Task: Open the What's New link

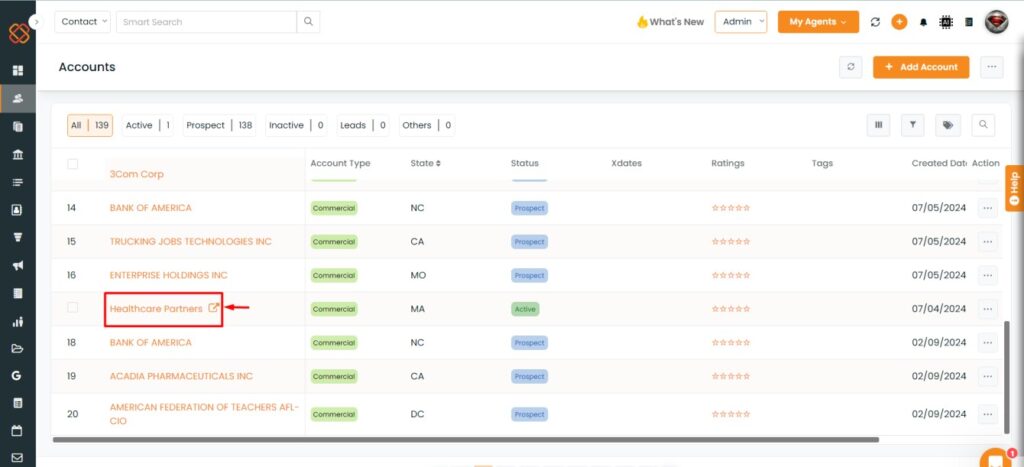Action: pyautogui.click(x=670, y=22)
